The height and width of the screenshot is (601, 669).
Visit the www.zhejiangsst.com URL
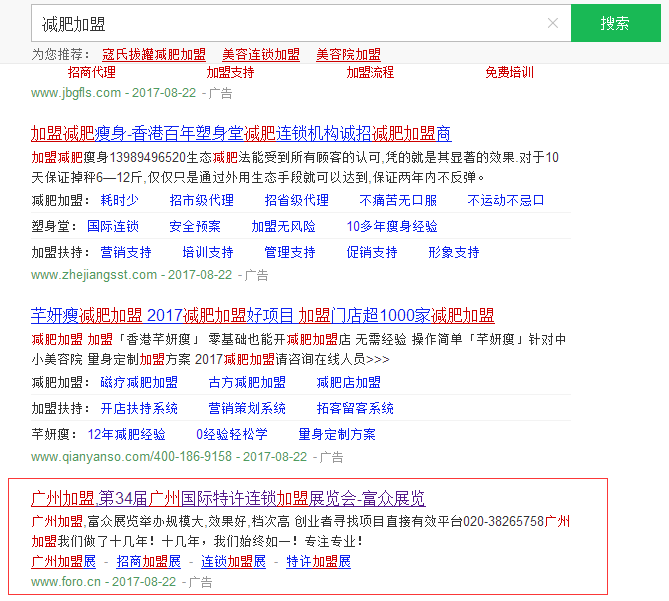(x=93, y=275)
